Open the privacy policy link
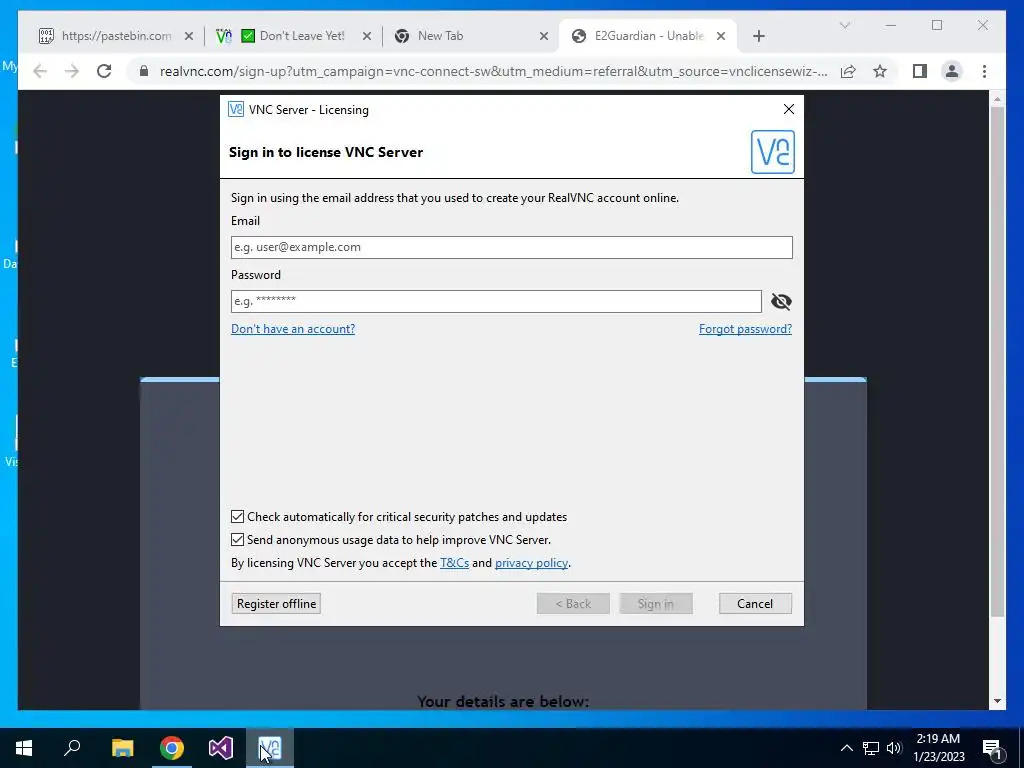Screen dimensions: 1024x768 531,562
